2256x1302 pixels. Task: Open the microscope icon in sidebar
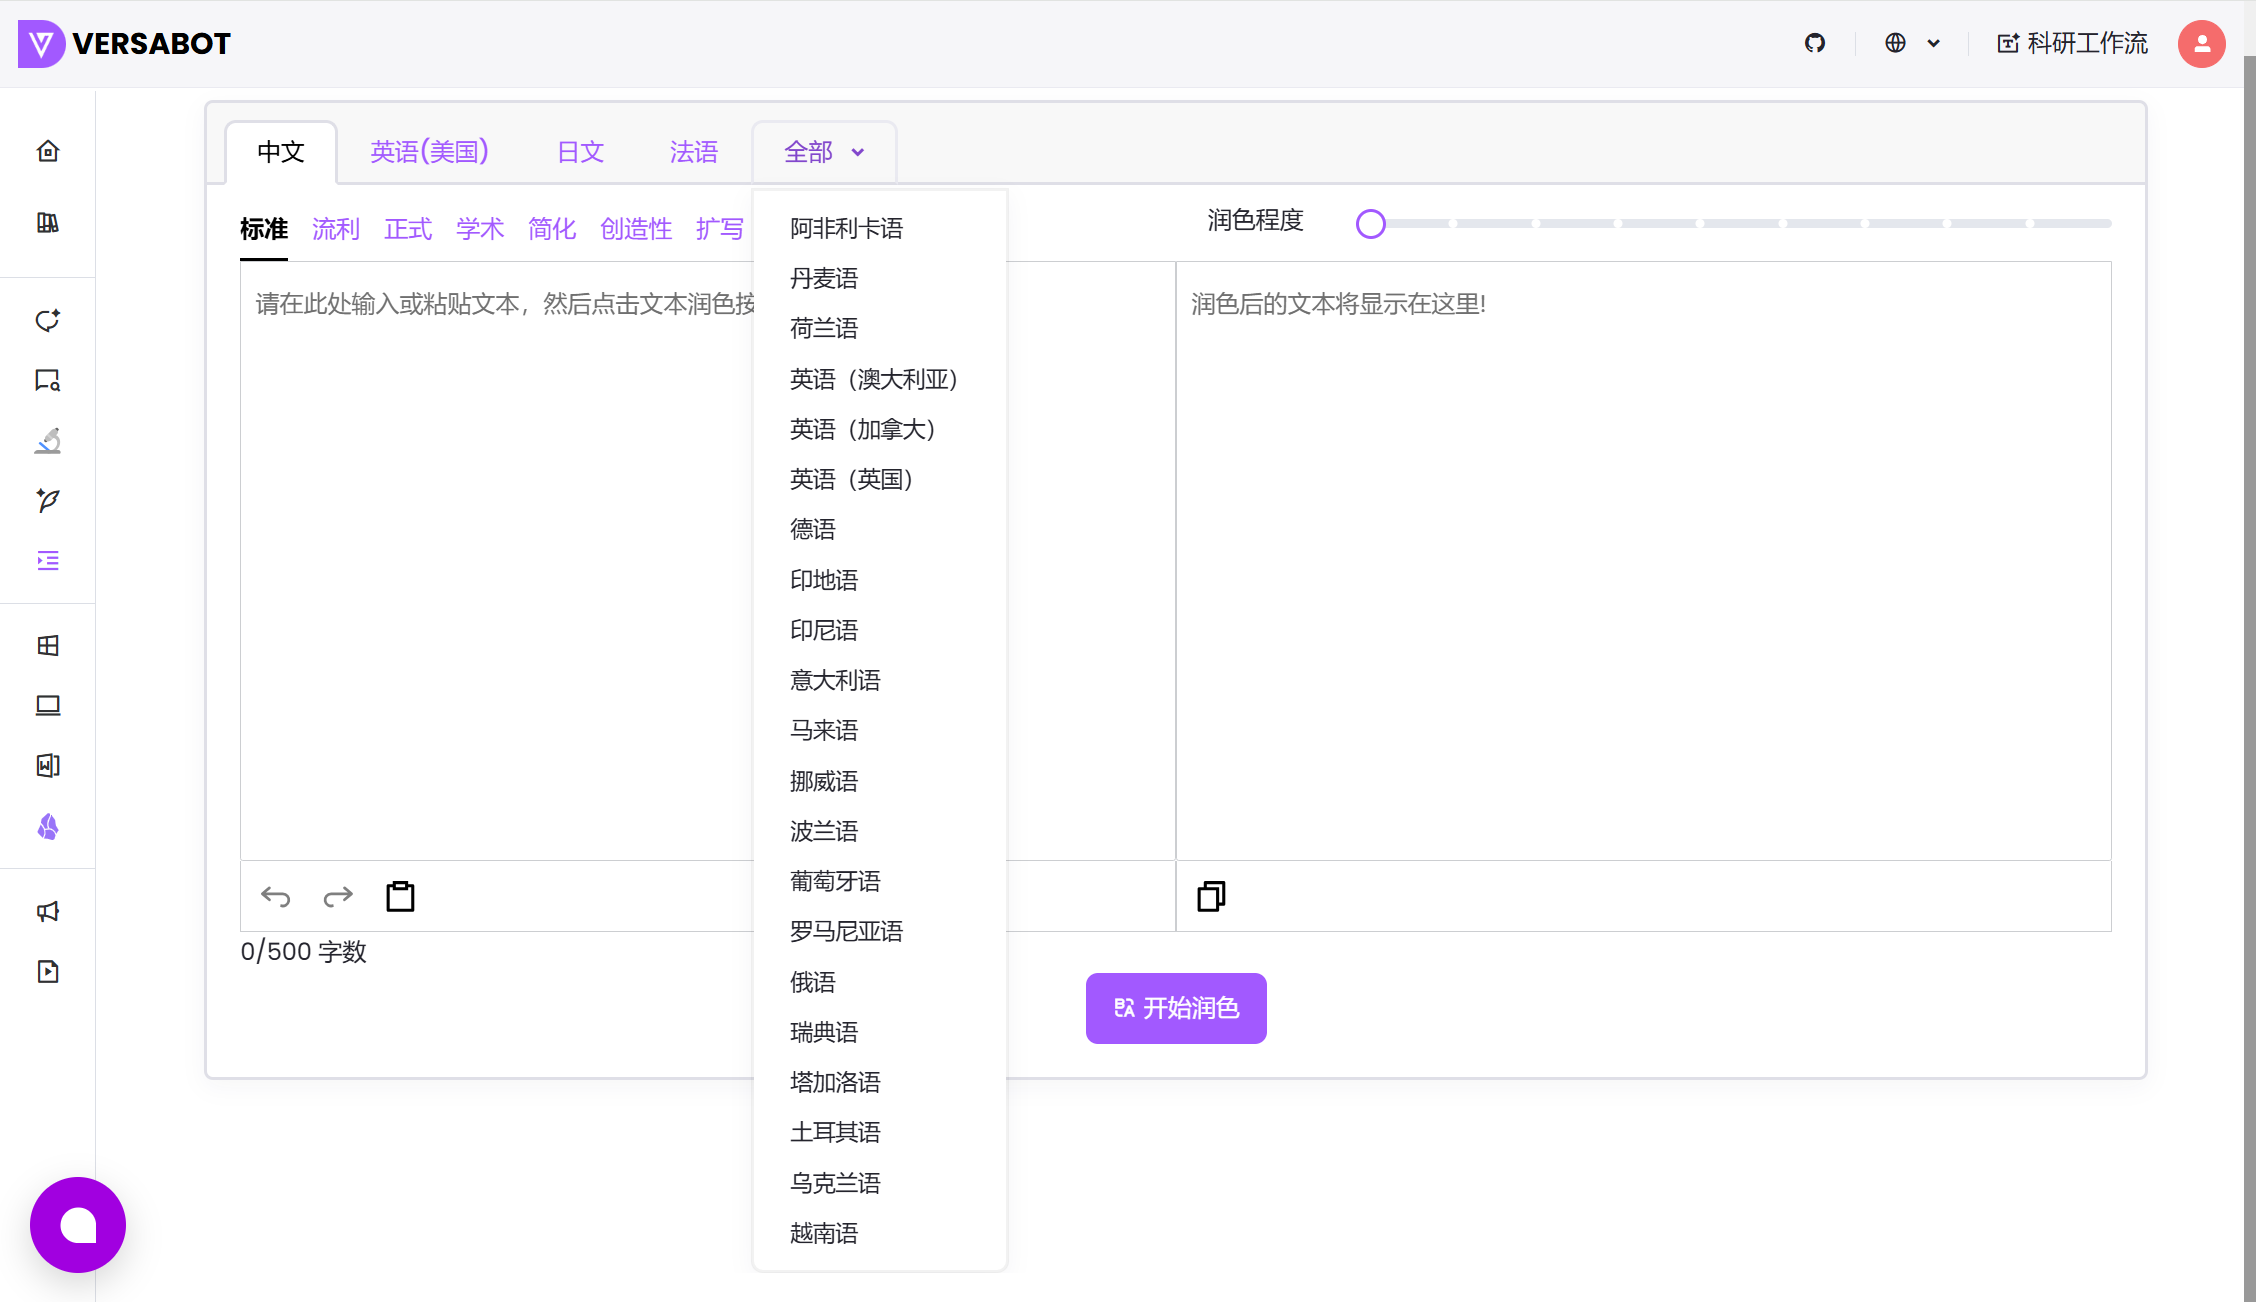(x=48, y=440)
